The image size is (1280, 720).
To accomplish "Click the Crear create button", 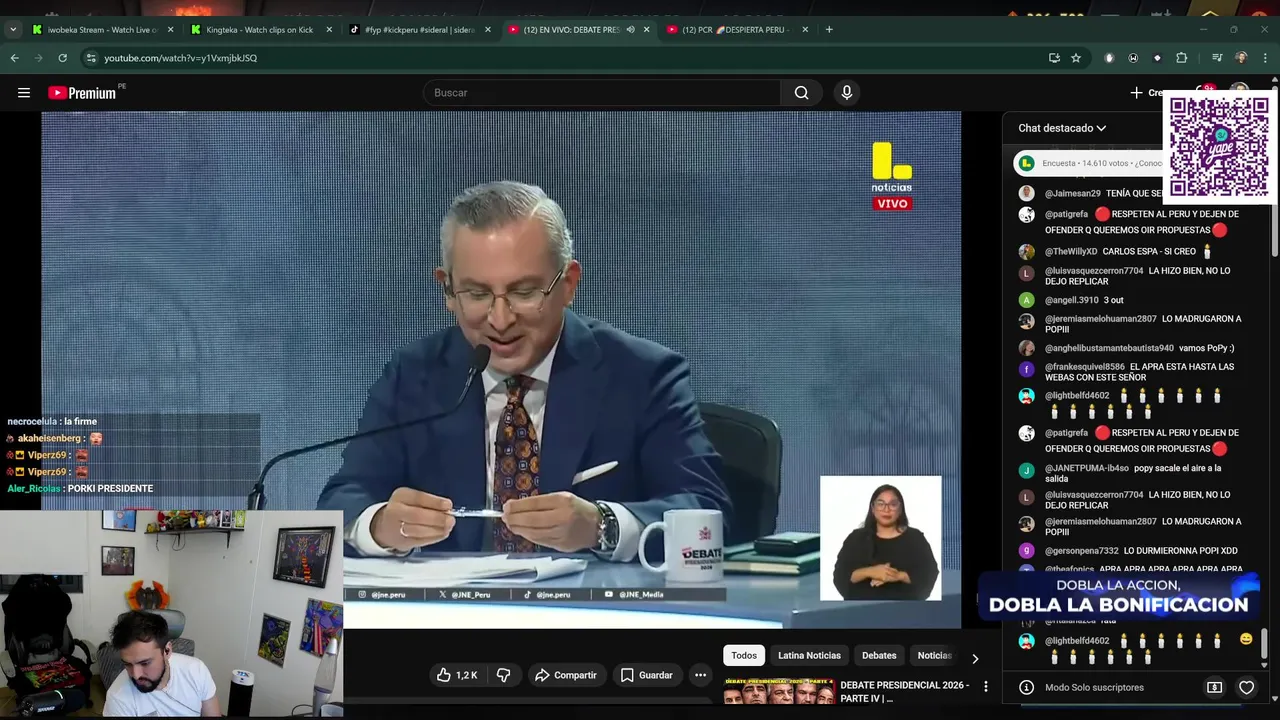I will tap(1146, 93).
